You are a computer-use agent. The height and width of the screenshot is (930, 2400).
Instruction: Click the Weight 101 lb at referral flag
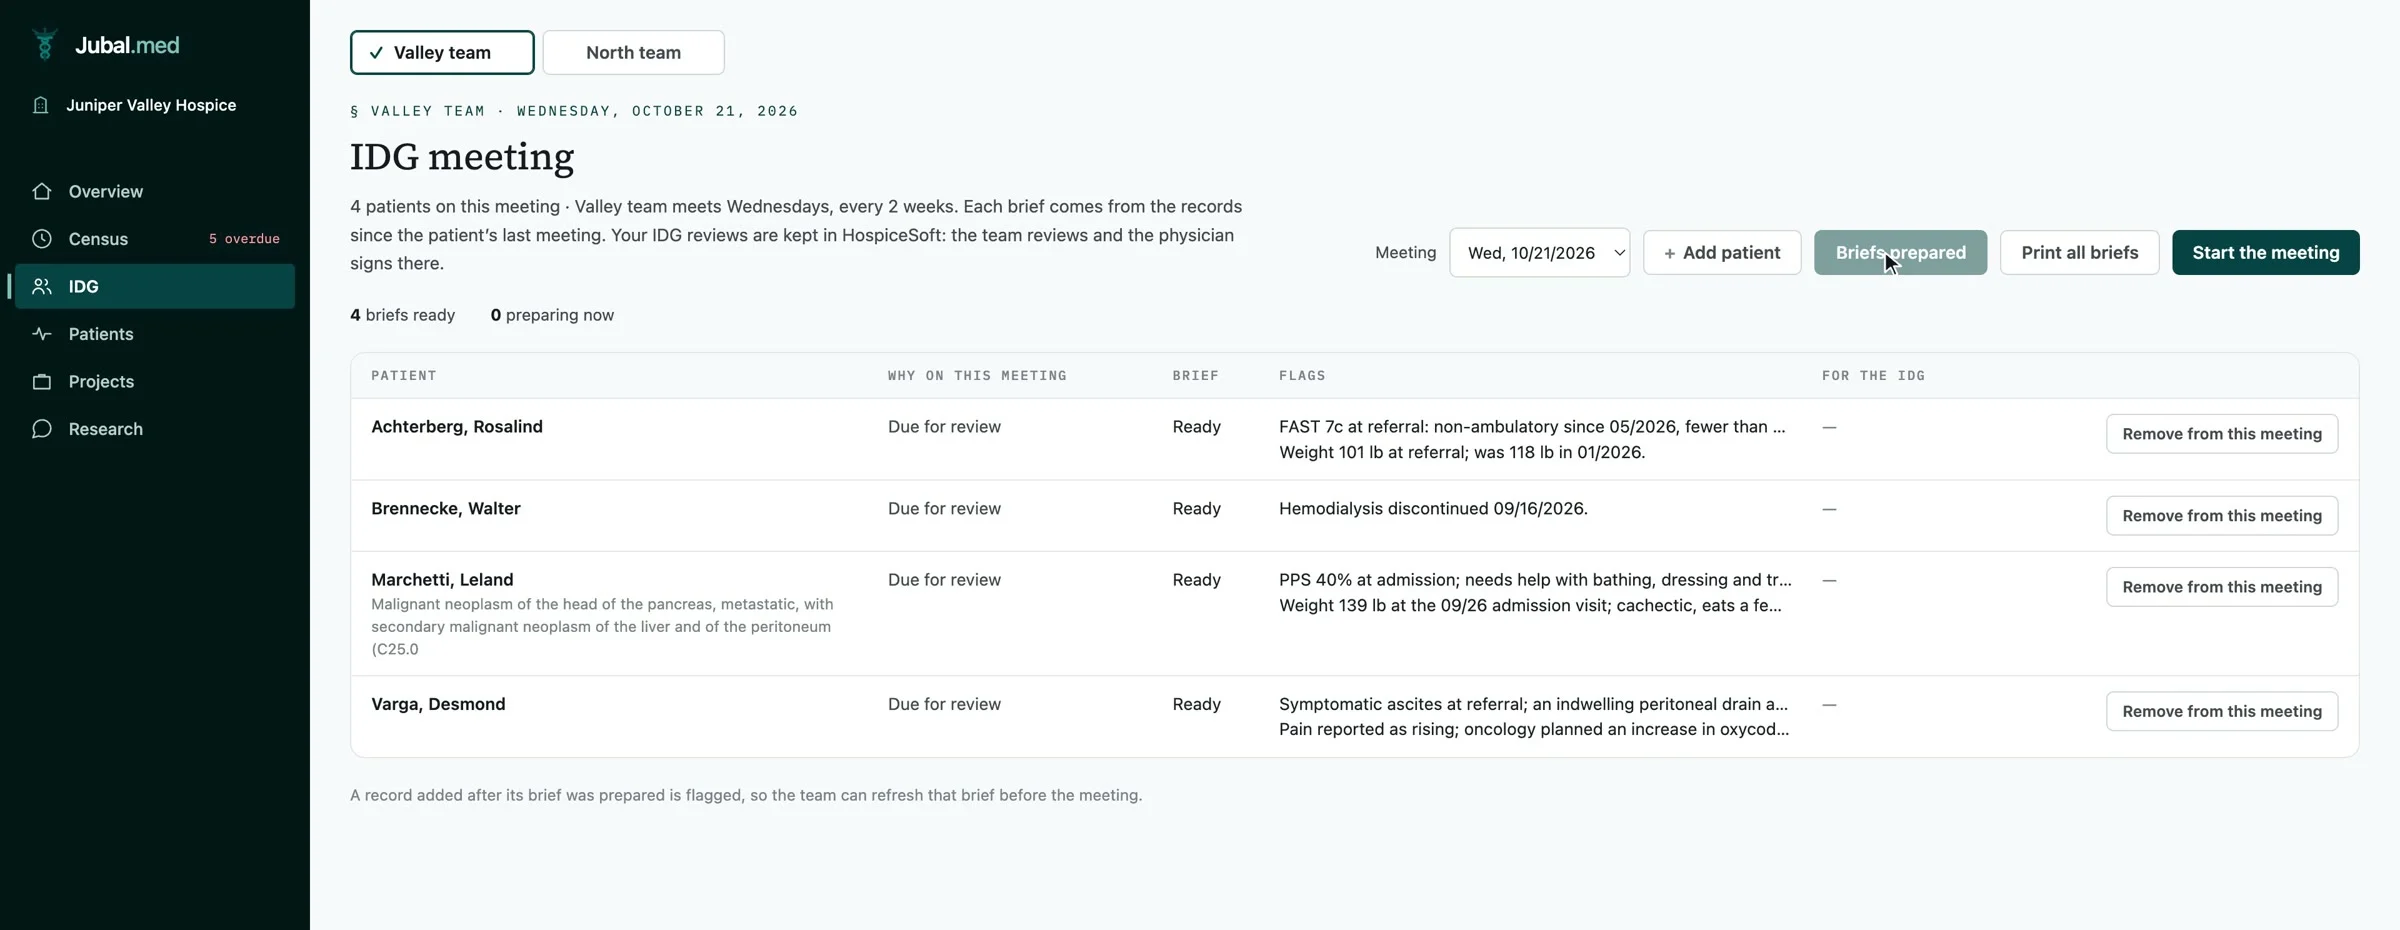(1462, 453)
